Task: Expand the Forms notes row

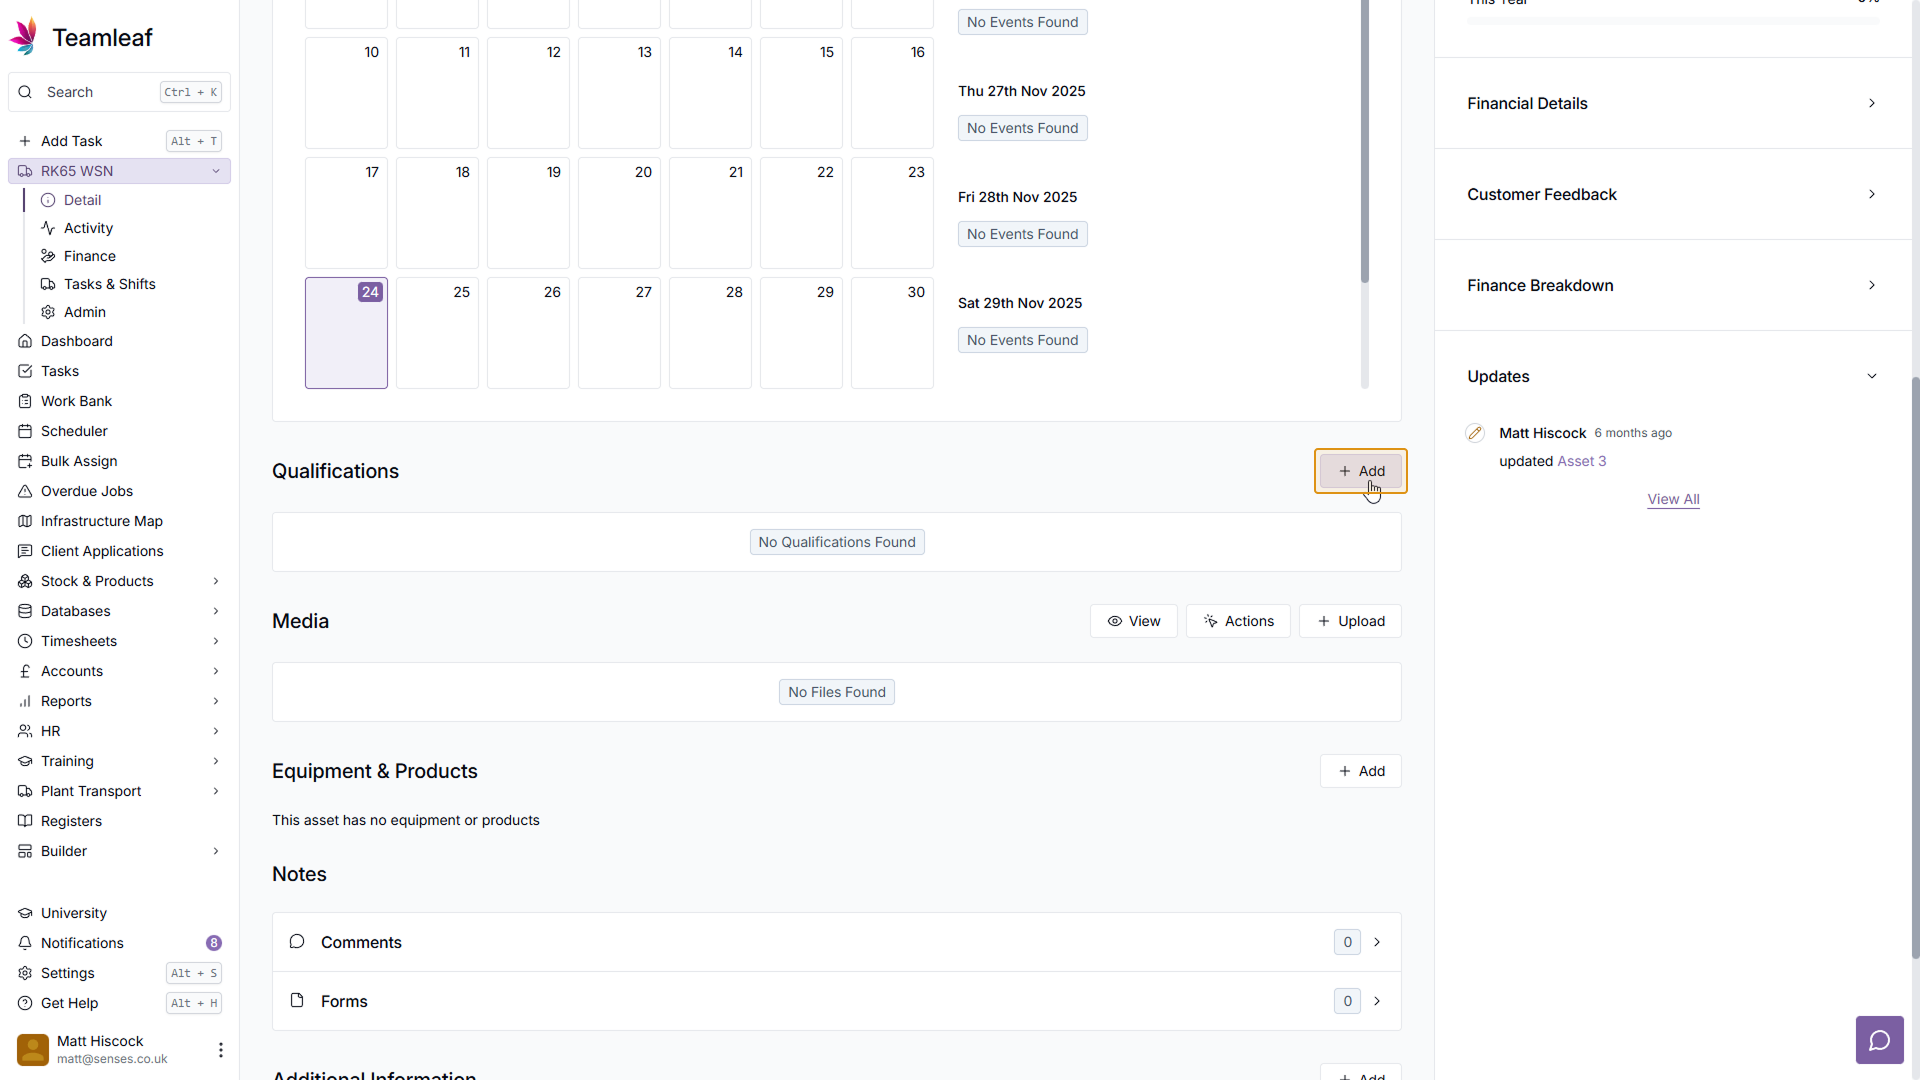Action: click(x=1377, y=1001)
